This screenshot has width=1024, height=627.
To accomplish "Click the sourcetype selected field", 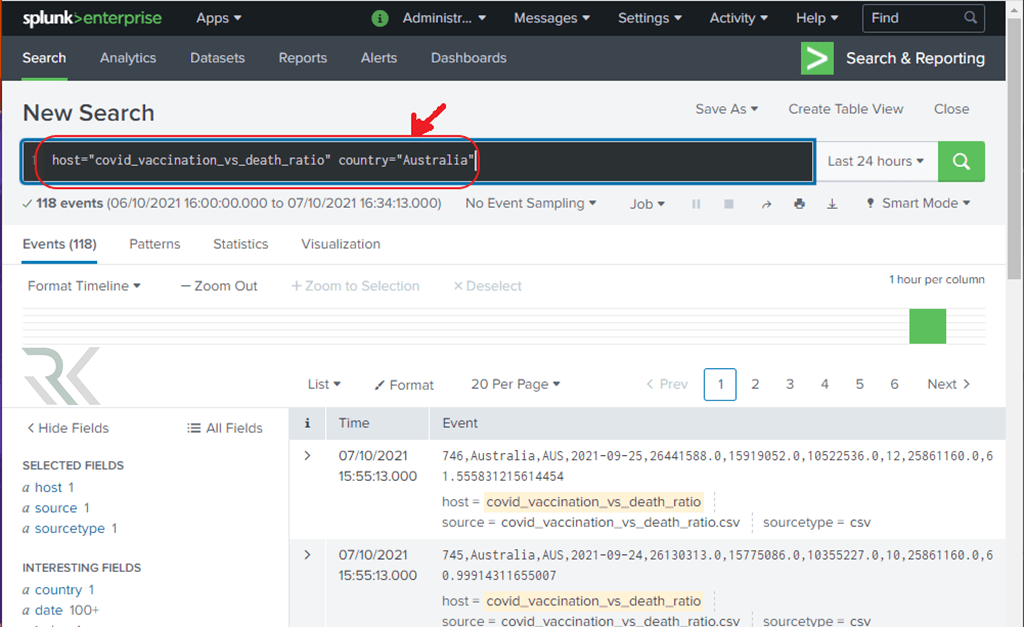I will pos(69,528).
